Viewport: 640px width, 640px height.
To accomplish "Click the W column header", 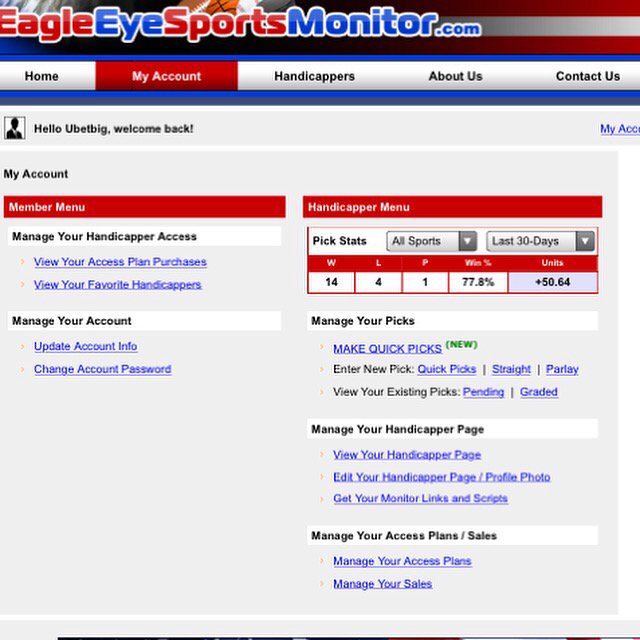I will 331,263.
